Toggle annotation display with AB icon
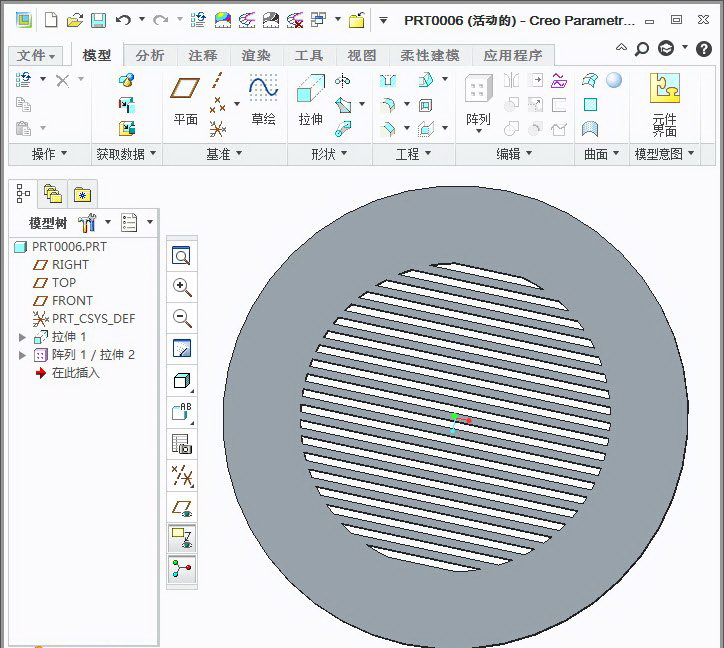The width and height of the screenshot is (724, 648). coord(182,411)
